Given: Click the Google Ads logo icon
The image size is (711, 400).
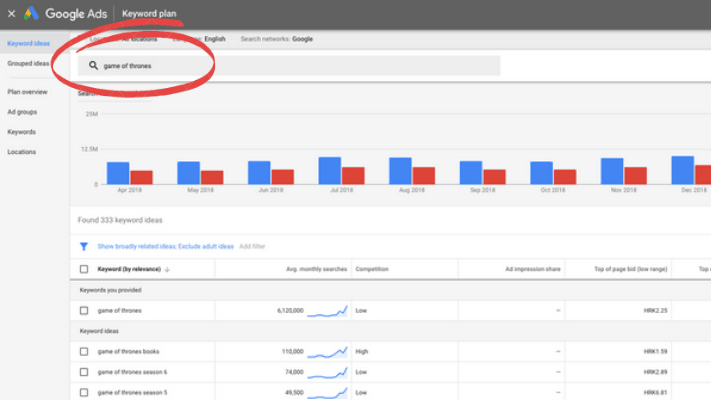Looking at the screenshot, I should point(31,14).
